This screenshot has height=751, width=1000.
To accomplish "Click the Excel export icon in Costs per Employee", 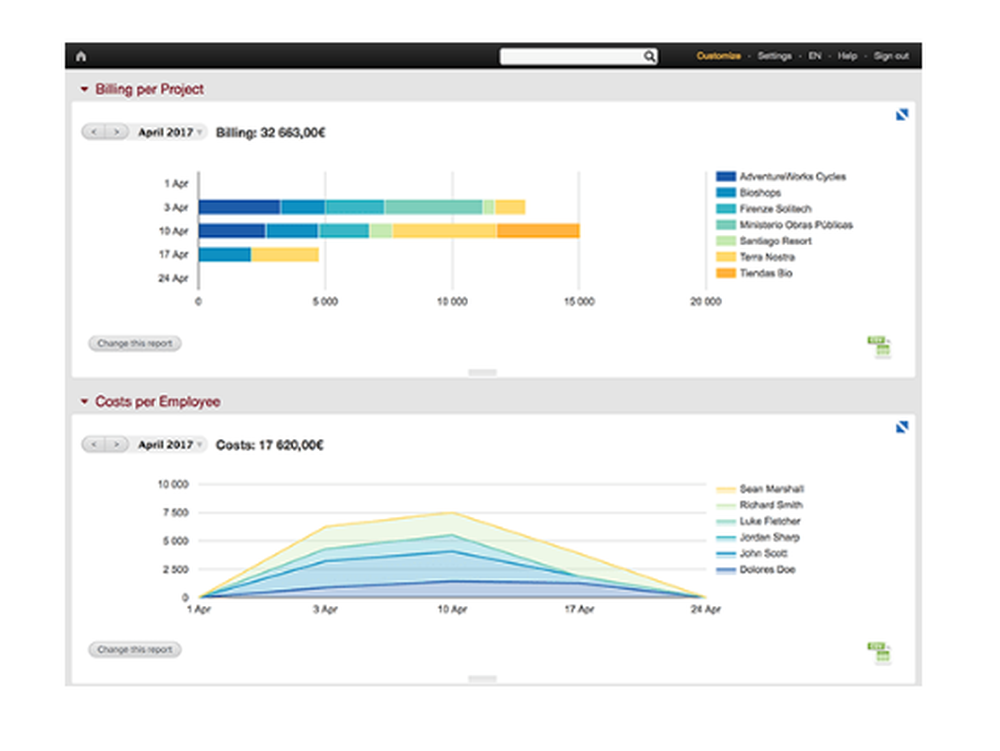I will pyautogui.click(x=877, y=651).
